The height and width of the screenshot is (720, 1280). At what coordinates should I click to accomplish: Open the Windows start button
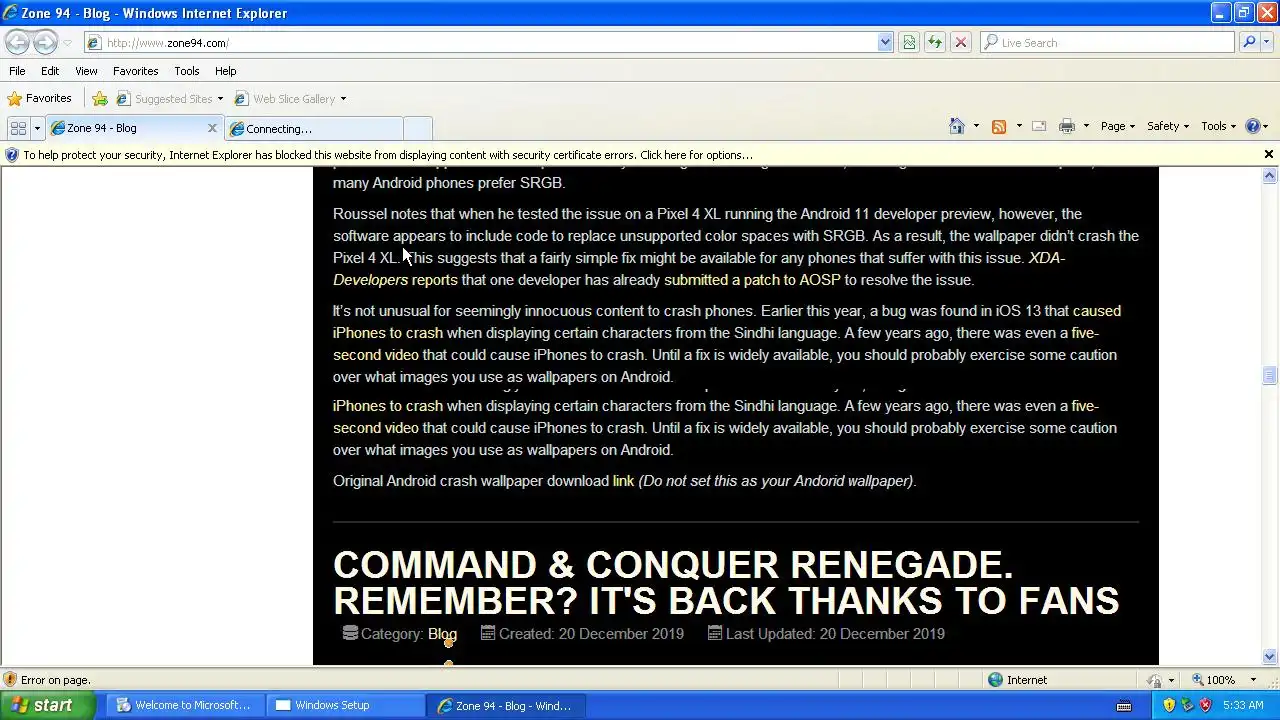[x=48, y=705]
